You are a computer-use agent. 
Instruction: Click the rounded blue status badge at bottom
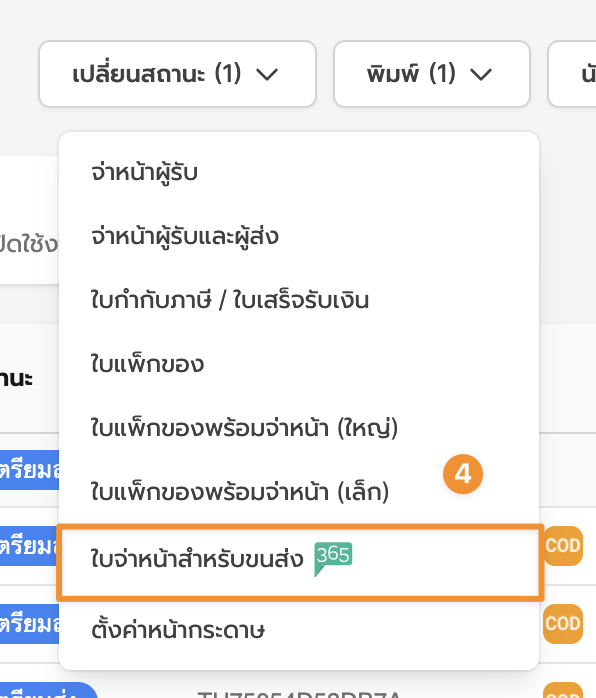click(48, 690)
